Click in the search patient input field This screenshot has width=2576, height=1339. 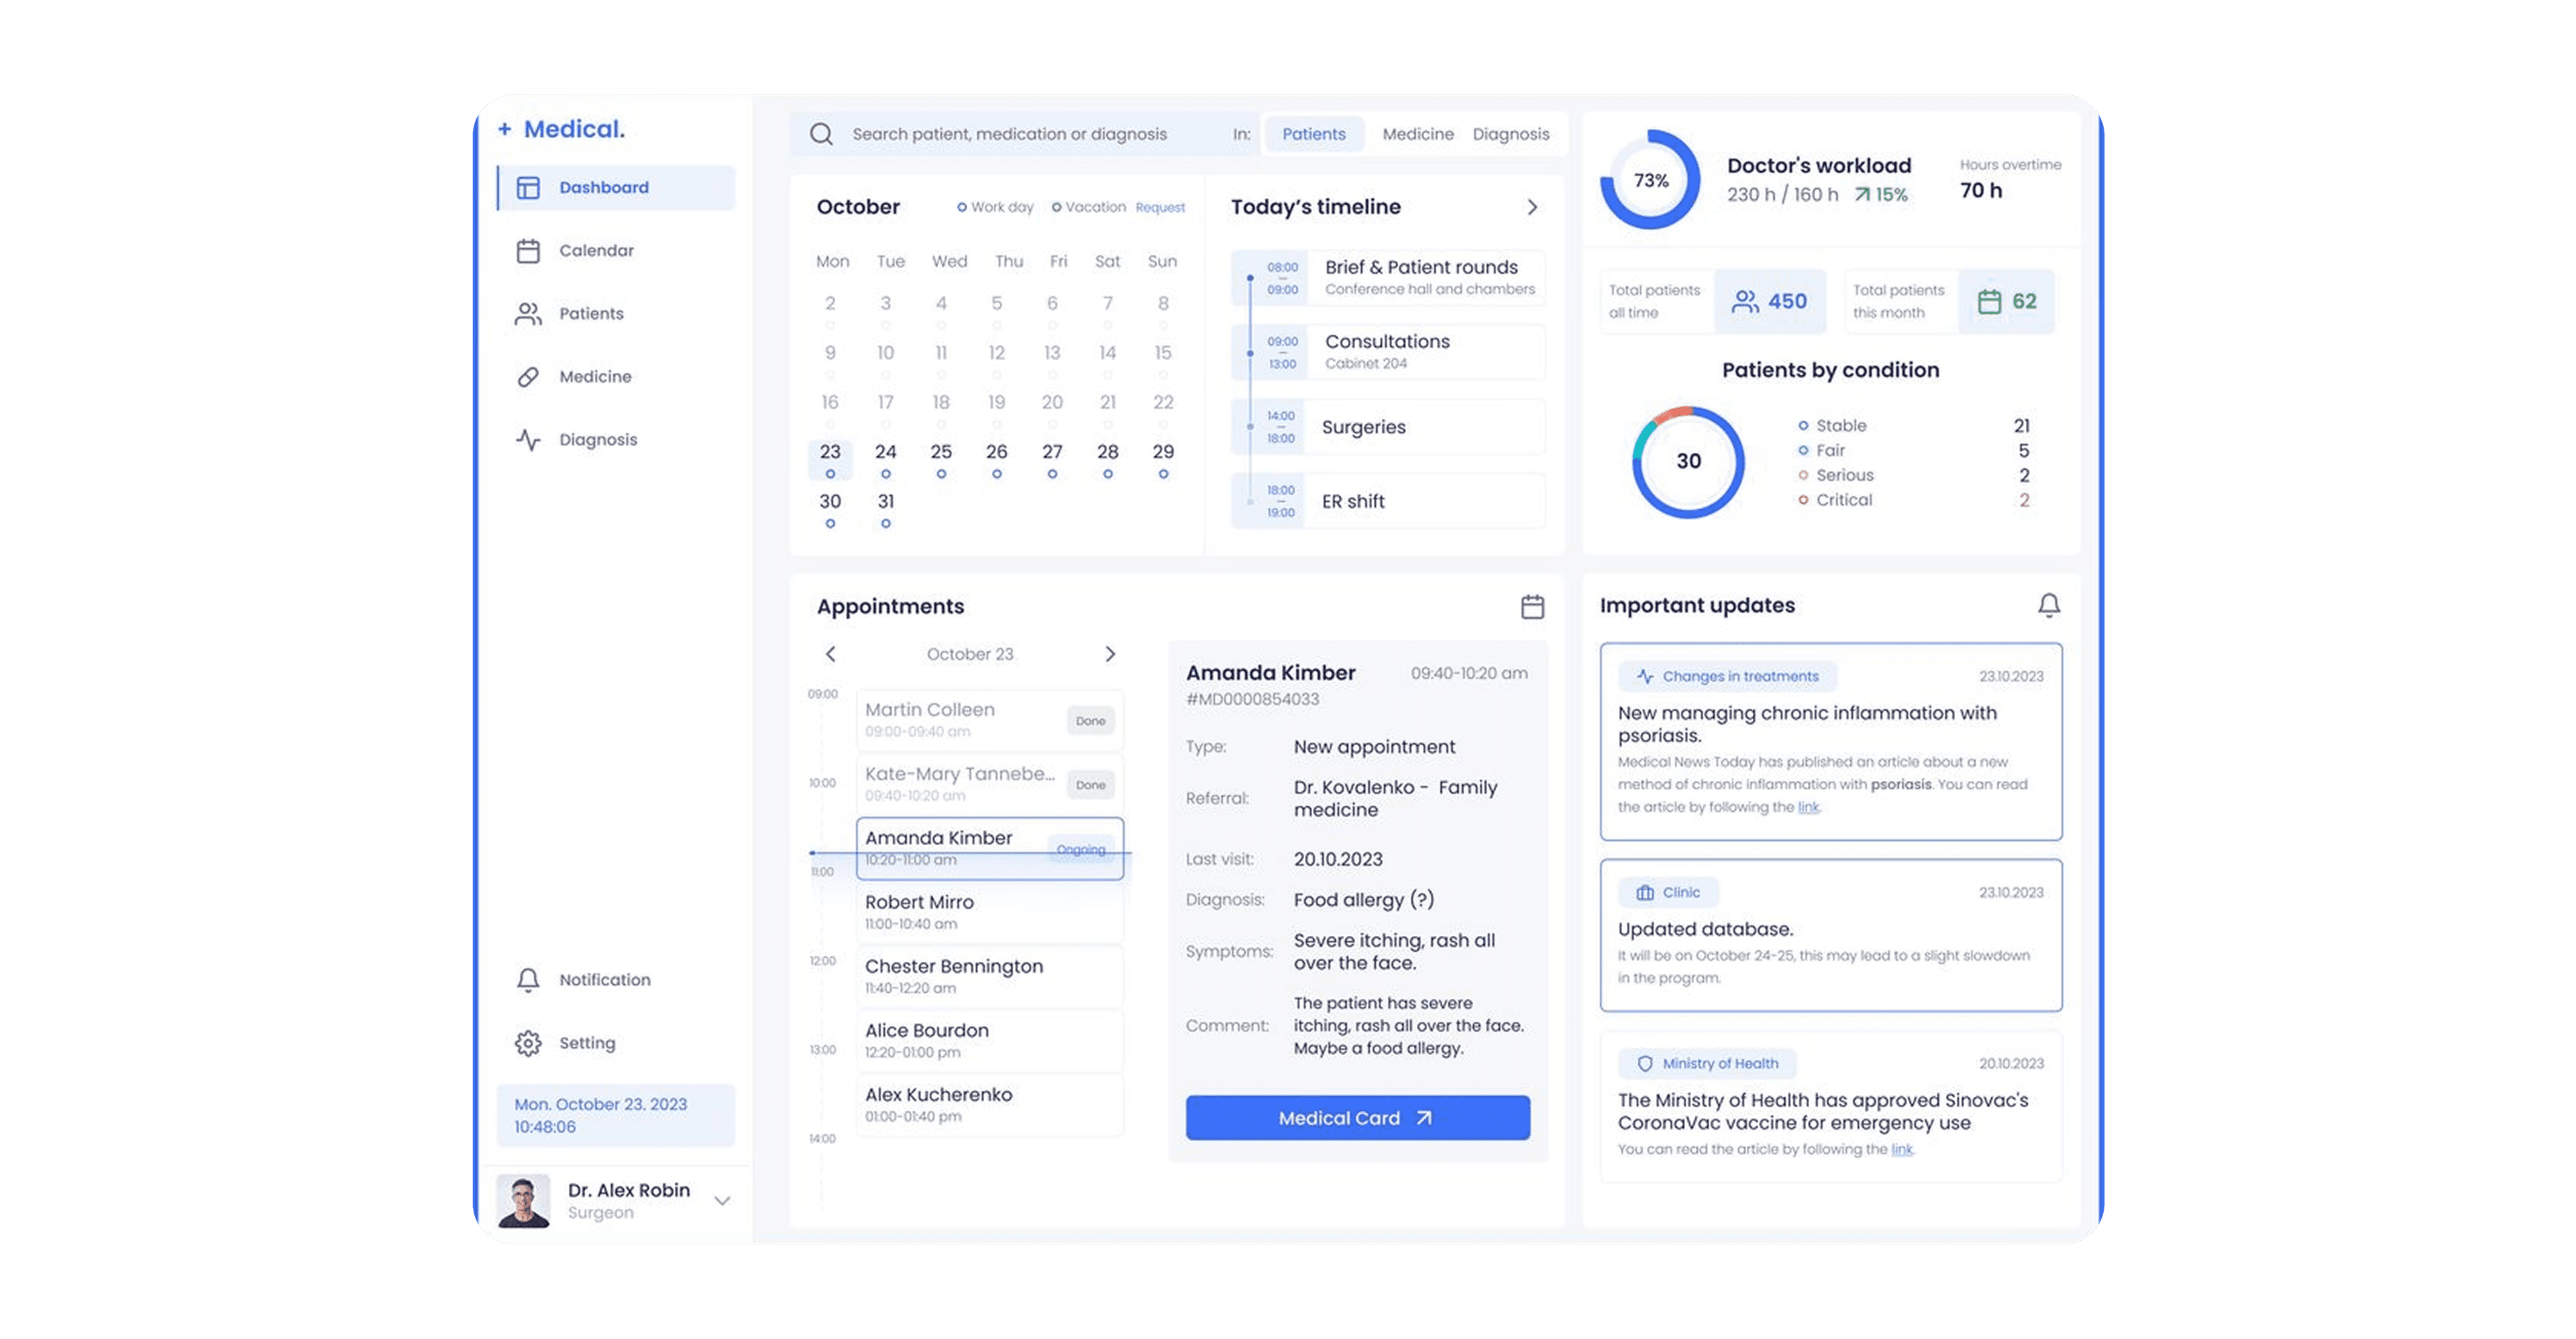1010,134
